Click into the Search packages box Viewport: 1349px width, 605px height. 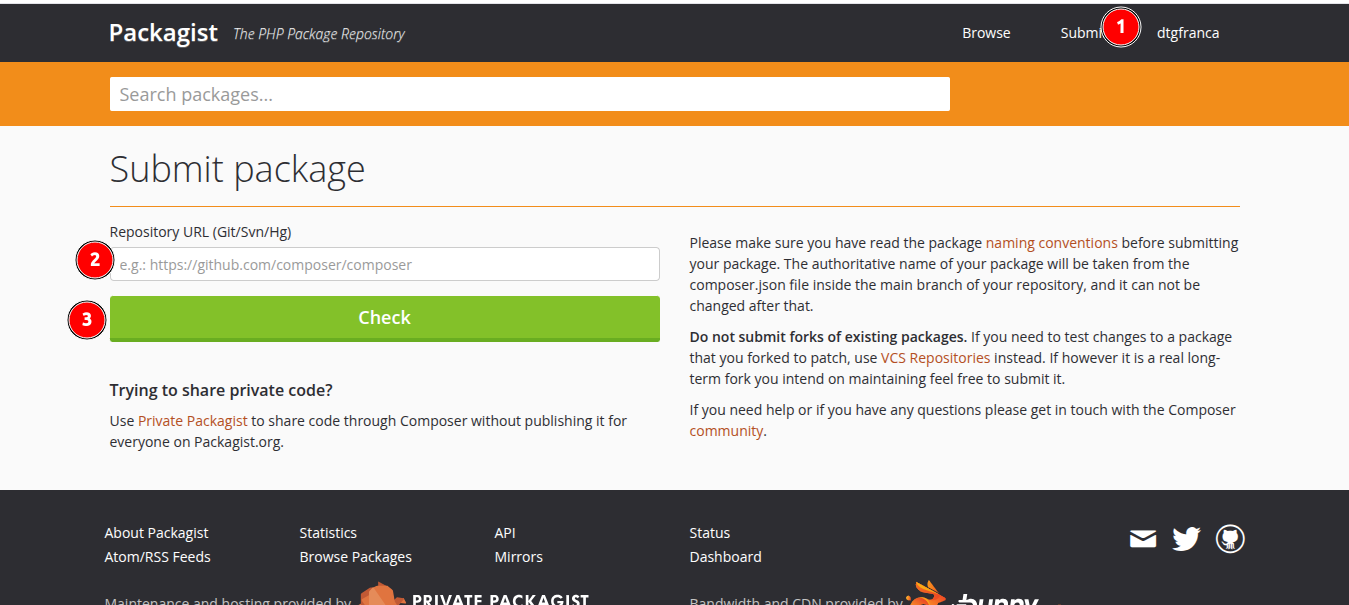click(x=529, y=95)
